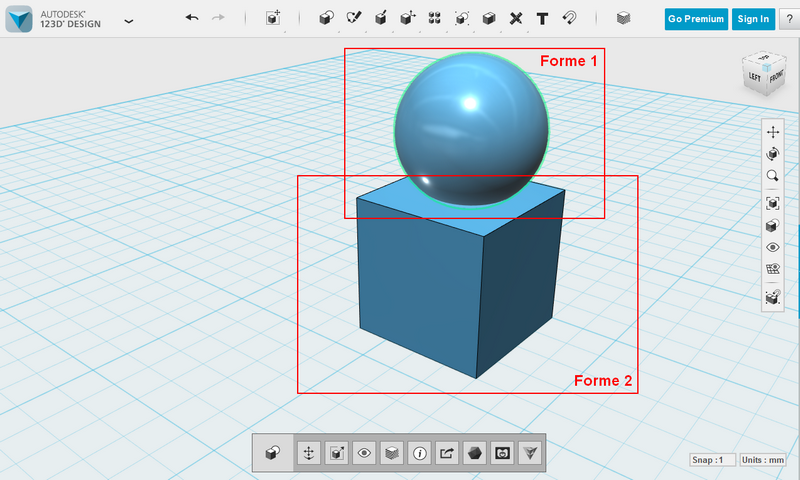The image size is (800, 480).
Task: Click the Fit to view icon
Action: [772, 203]
